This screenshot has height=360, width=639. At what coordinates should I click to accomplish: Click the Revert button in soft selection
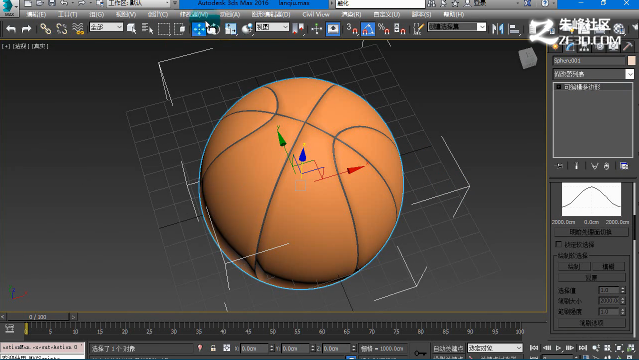591,278
